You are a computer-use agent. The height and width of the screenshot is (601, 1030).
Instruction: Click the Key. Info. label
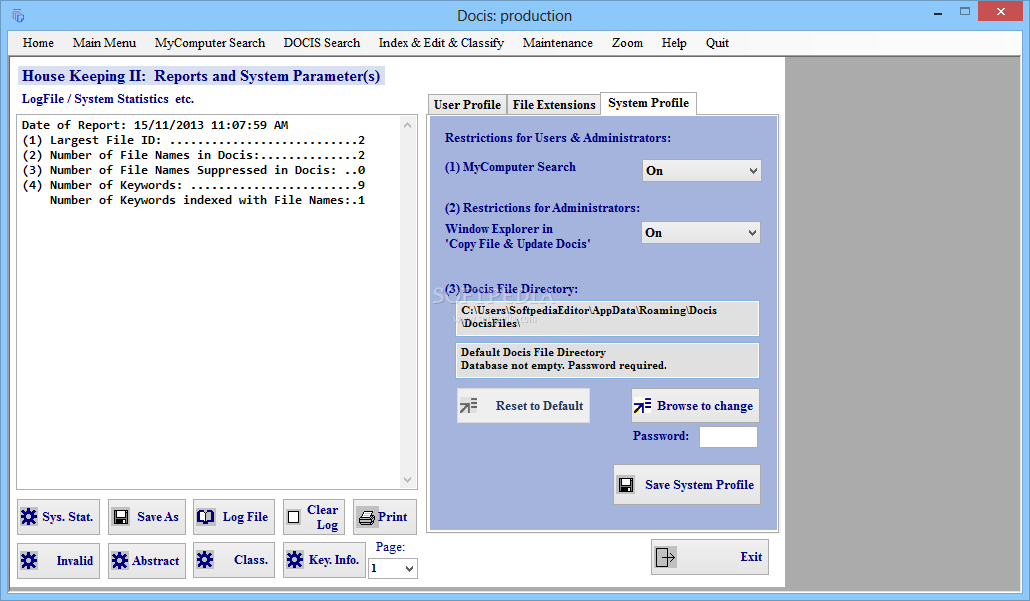(334, 560)
